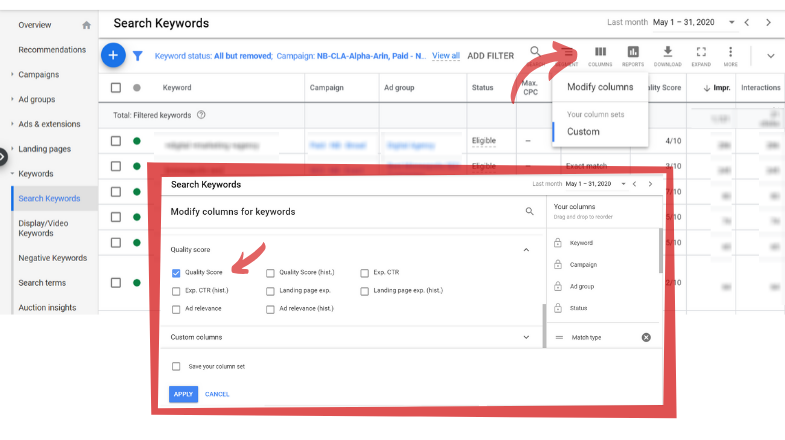Remove Match type column with X icon
This screenshot has width=785, height=440.
[x=646, y=337]
